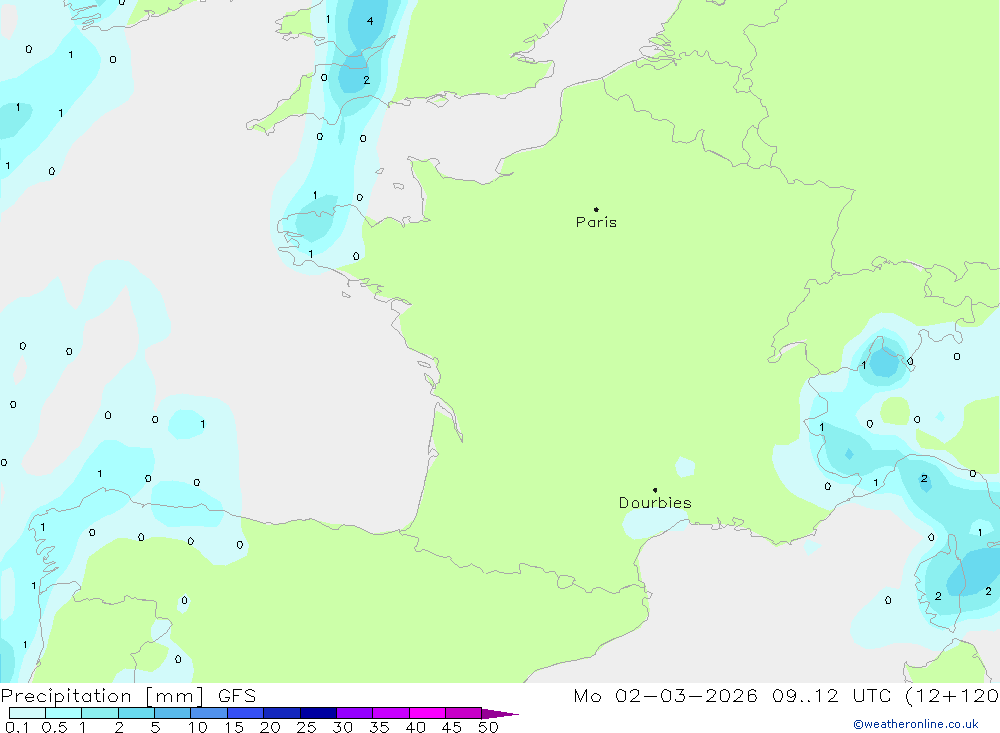This screenshot has width=1000, height=733.
Task: Pick the 5–10 mm legend swatch
Action: 172,713
